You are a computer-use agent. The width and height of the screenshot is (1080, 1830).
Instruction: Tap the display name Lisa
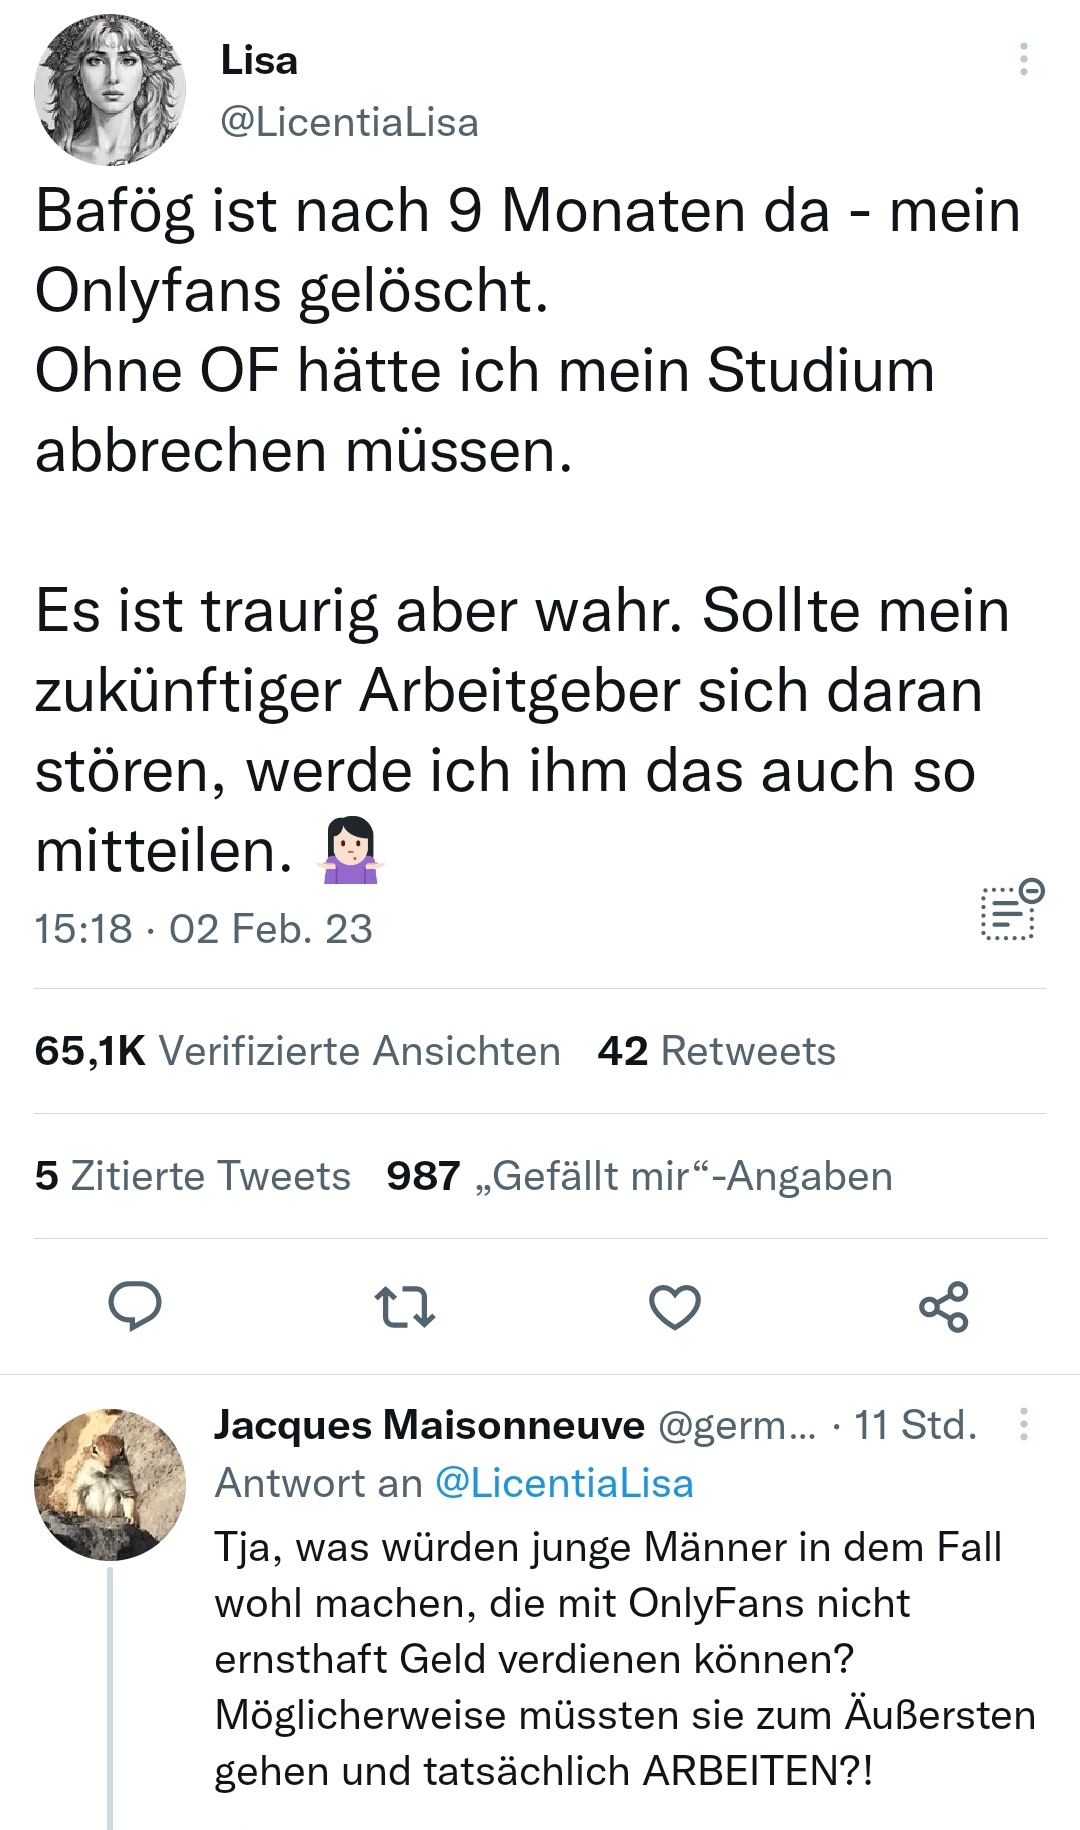click(259, 61)
